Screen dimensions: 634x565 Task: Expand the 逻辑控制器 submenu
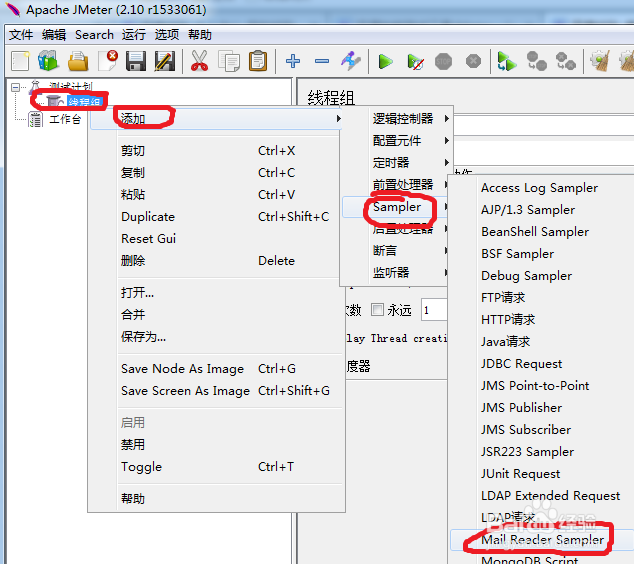point(397,119)
